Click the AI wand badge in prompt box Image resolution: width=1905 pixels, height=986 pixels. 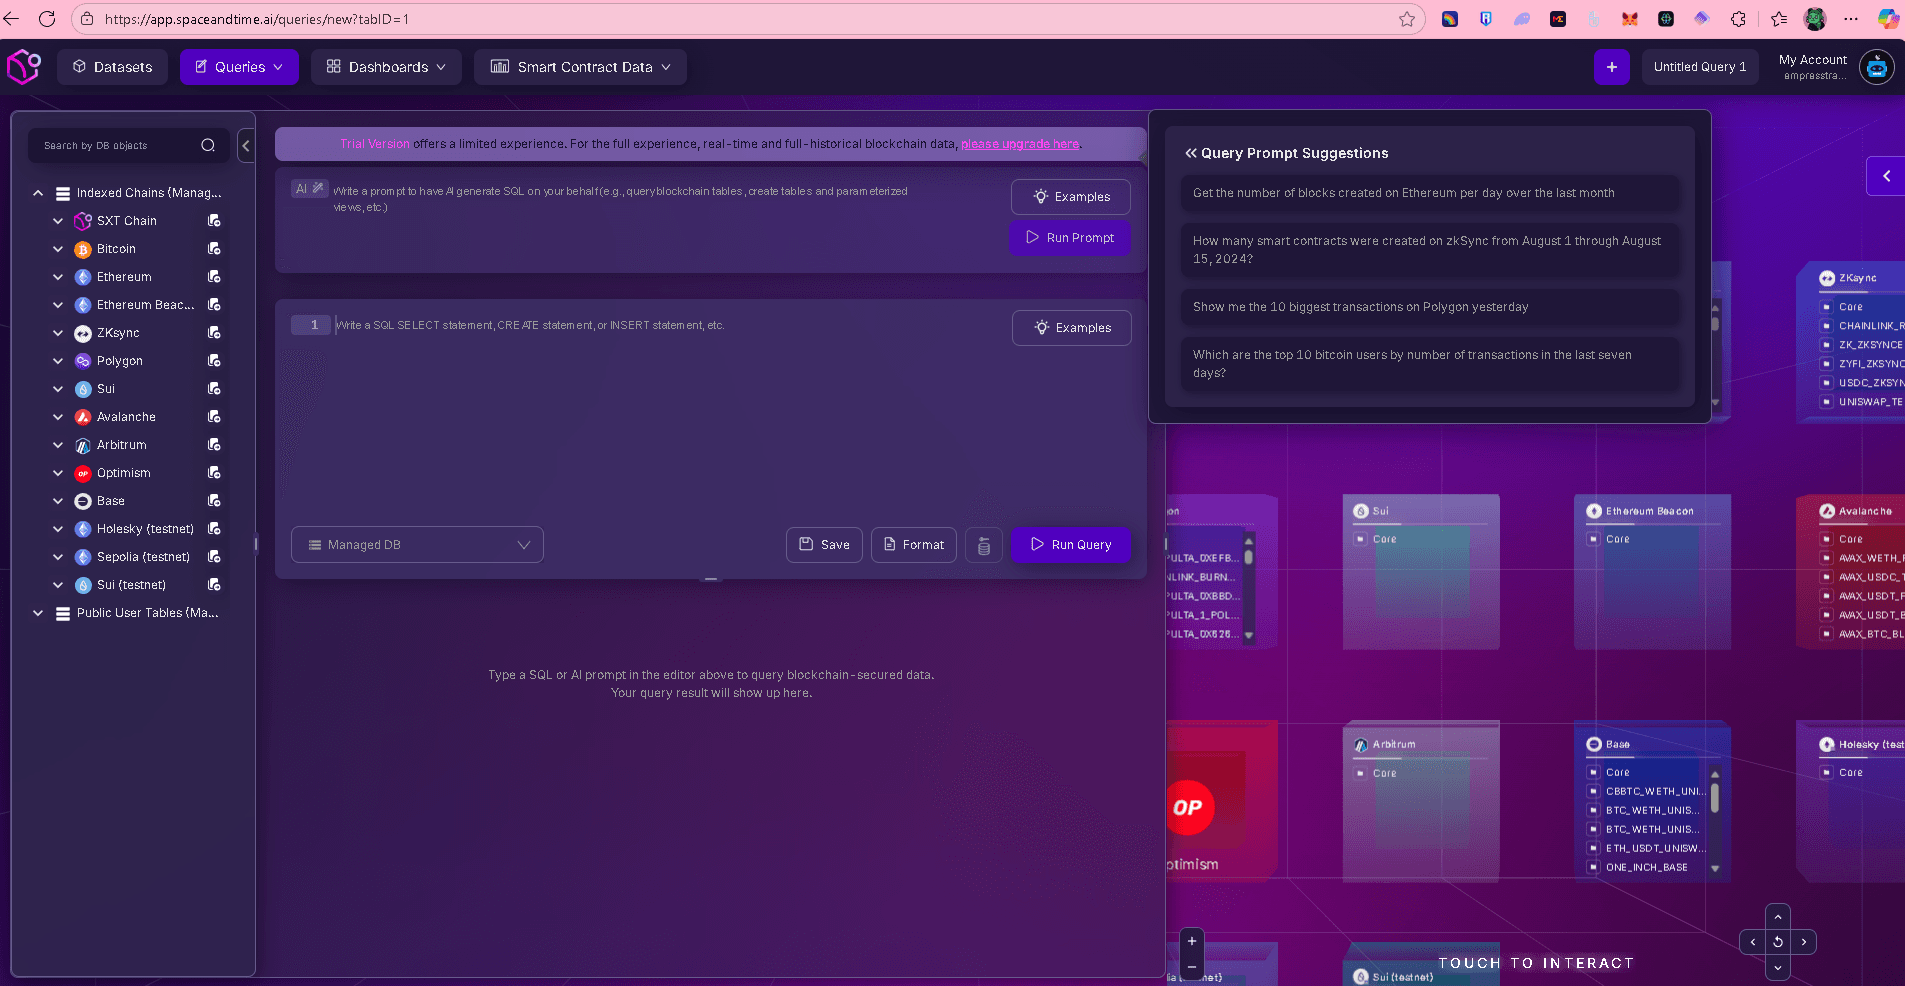(310, 189)
